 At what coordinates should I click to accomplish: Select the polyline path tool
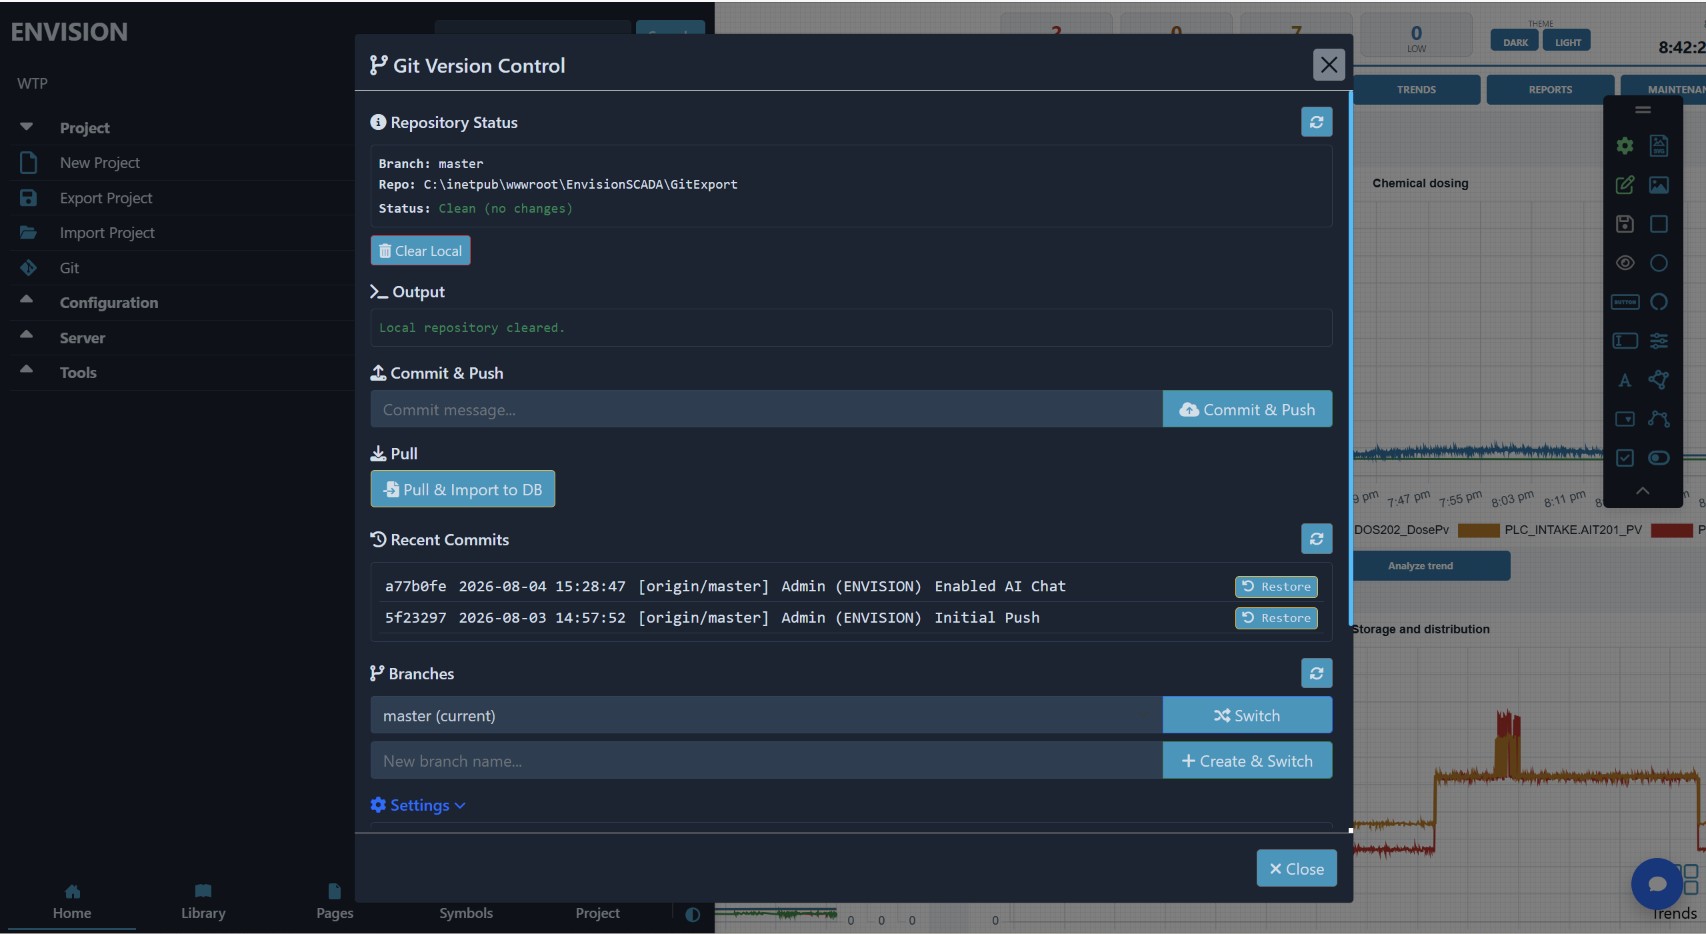tap(1659, 419)
